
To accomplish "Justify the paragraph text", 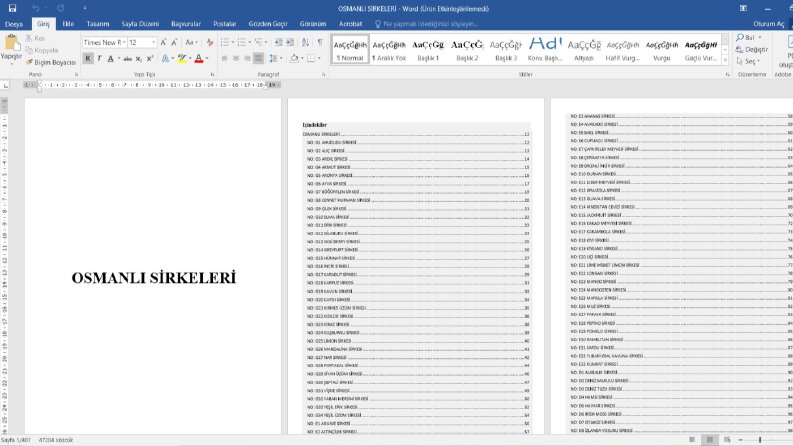I will click(x=258, y=59).
